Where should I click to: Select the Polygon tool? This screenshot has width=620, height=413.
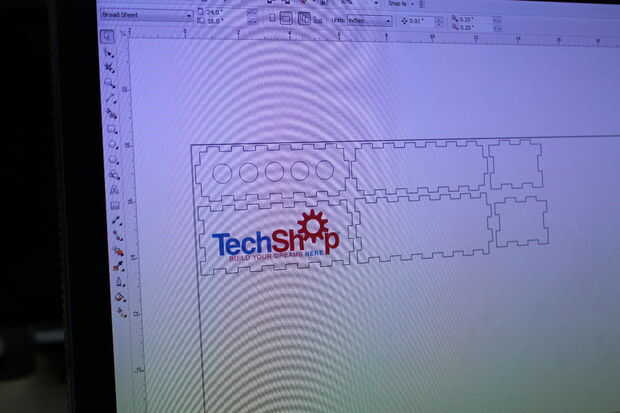click(114, 160)
